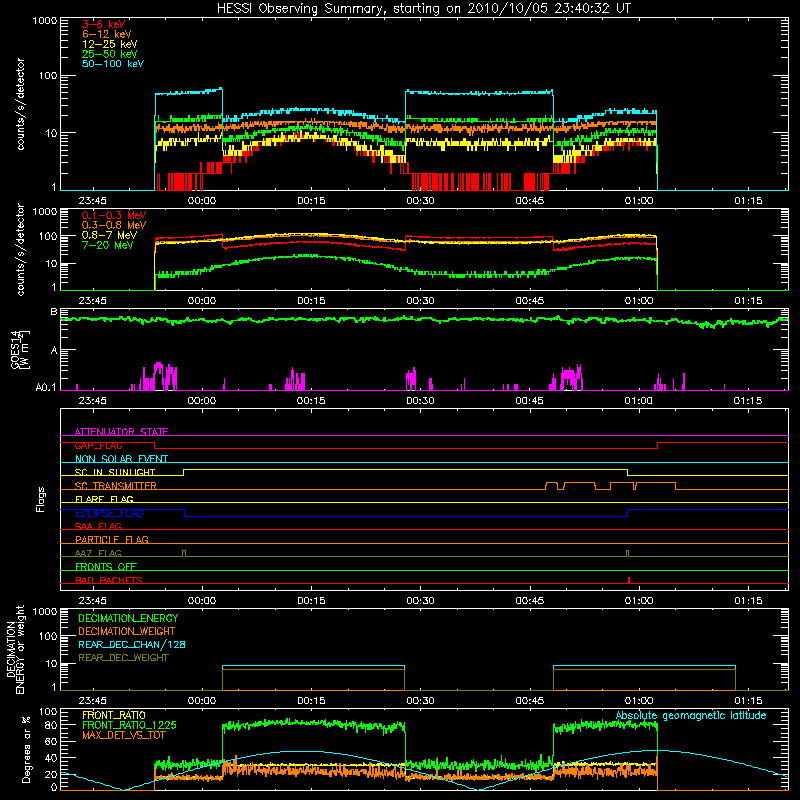Screen dimensions: 800x800
Task: Click the 7-20 MeV legend label
Action: coord(108,245)
